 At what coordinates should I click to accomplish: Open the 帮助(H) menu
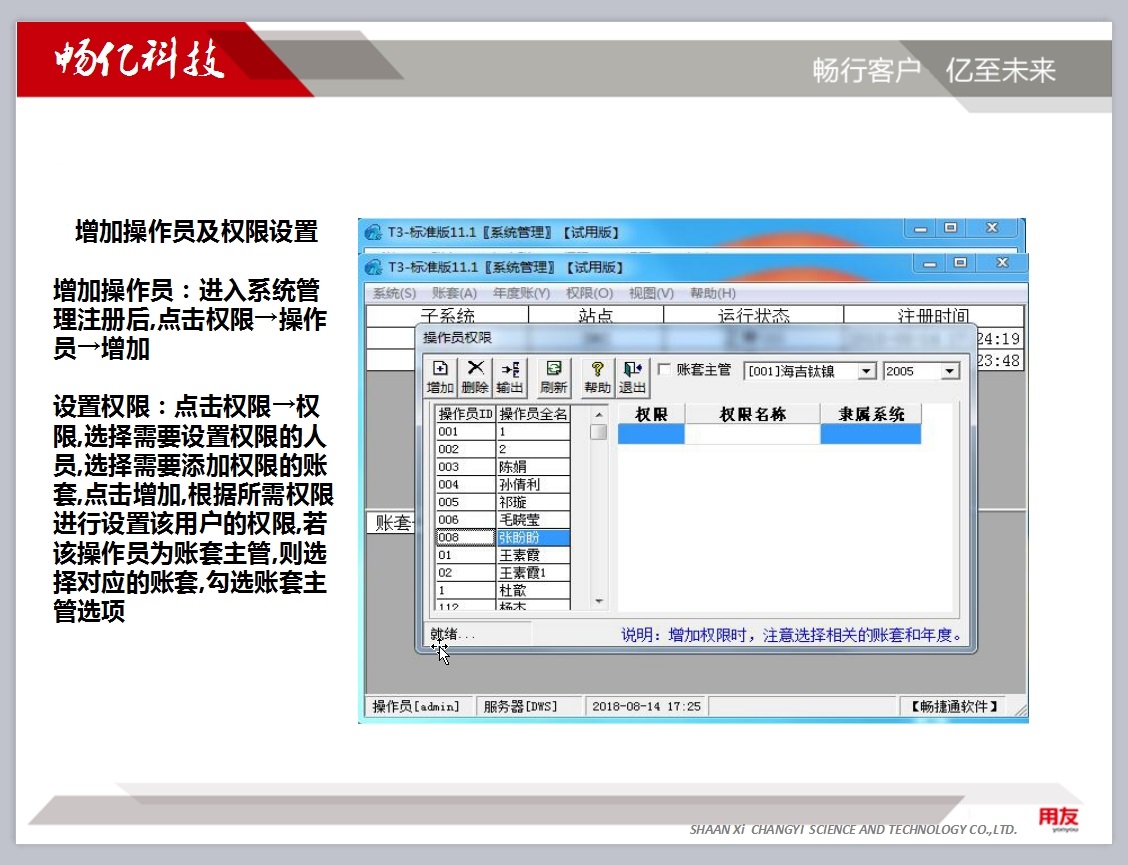pyautogui.click(x=712, y=293)
